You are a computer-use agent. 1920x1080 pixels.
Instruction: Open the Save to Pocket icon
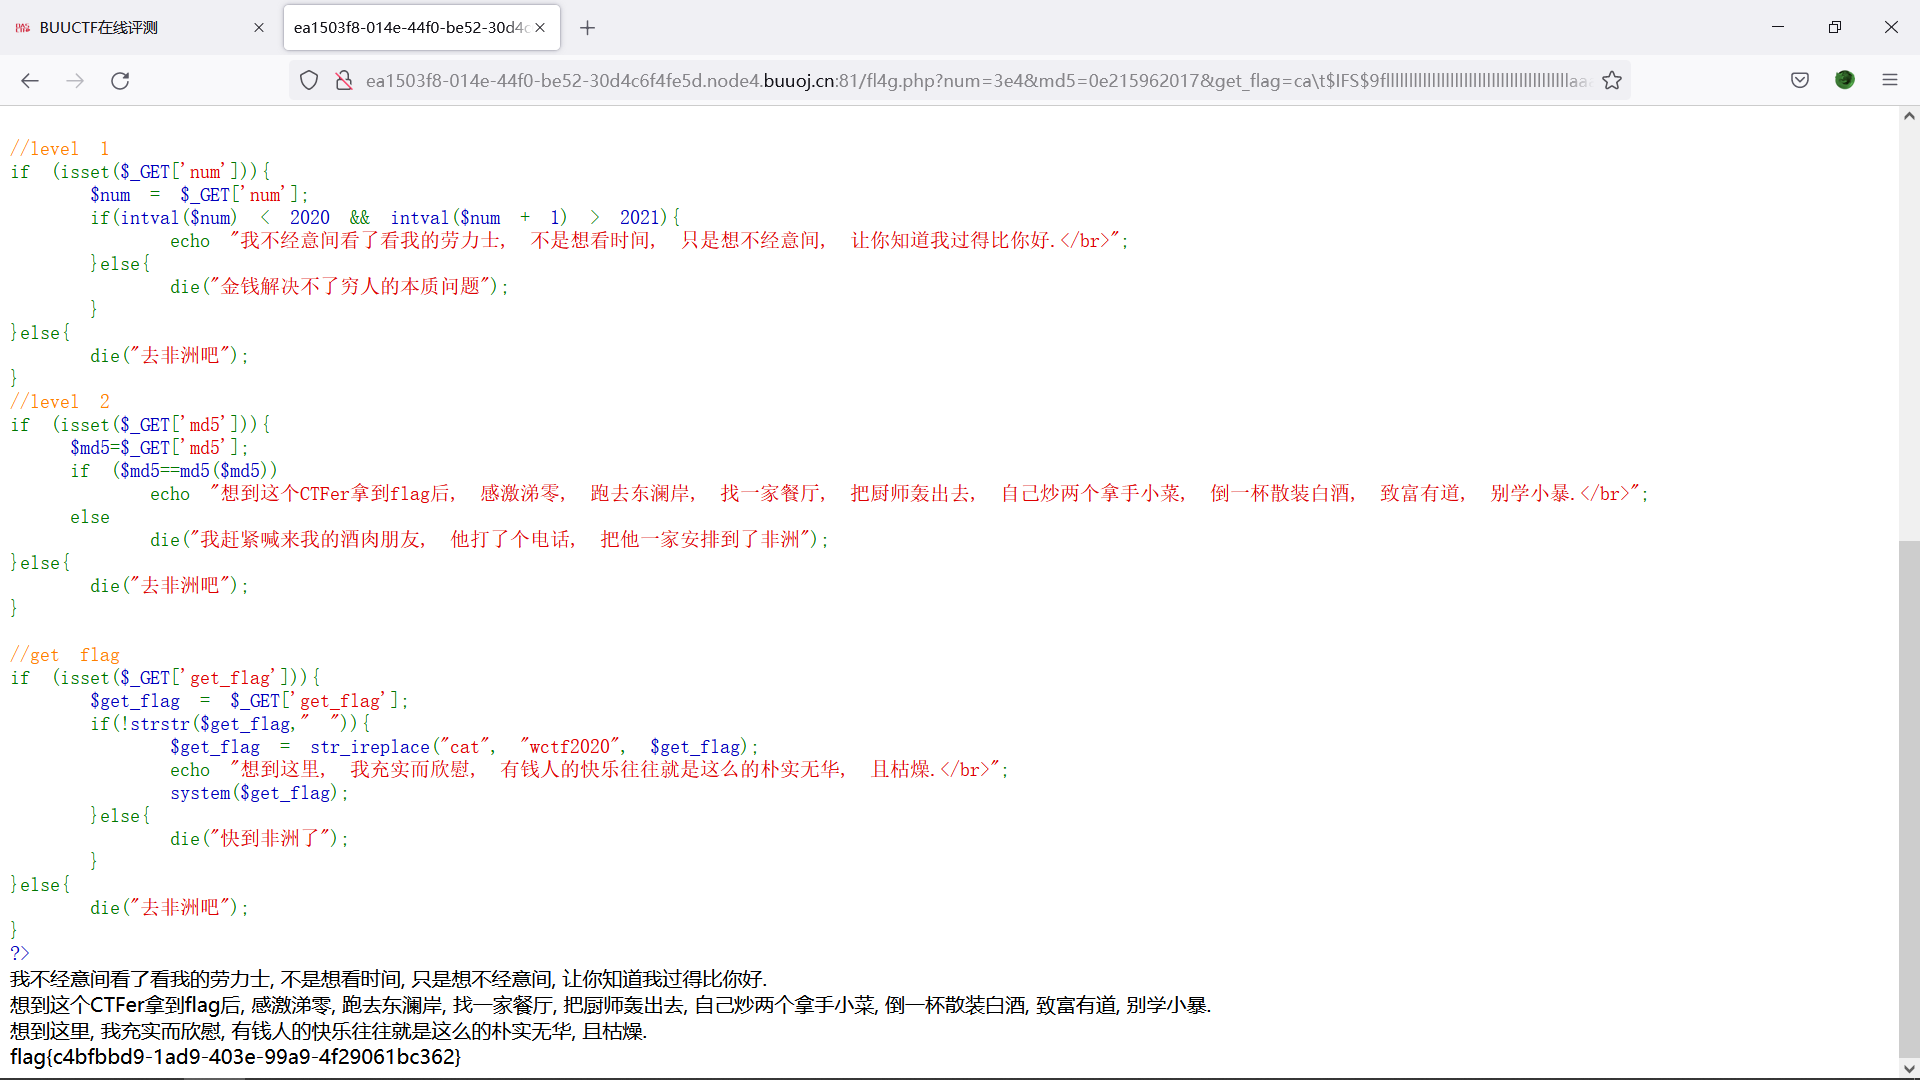coord(1800,81)
